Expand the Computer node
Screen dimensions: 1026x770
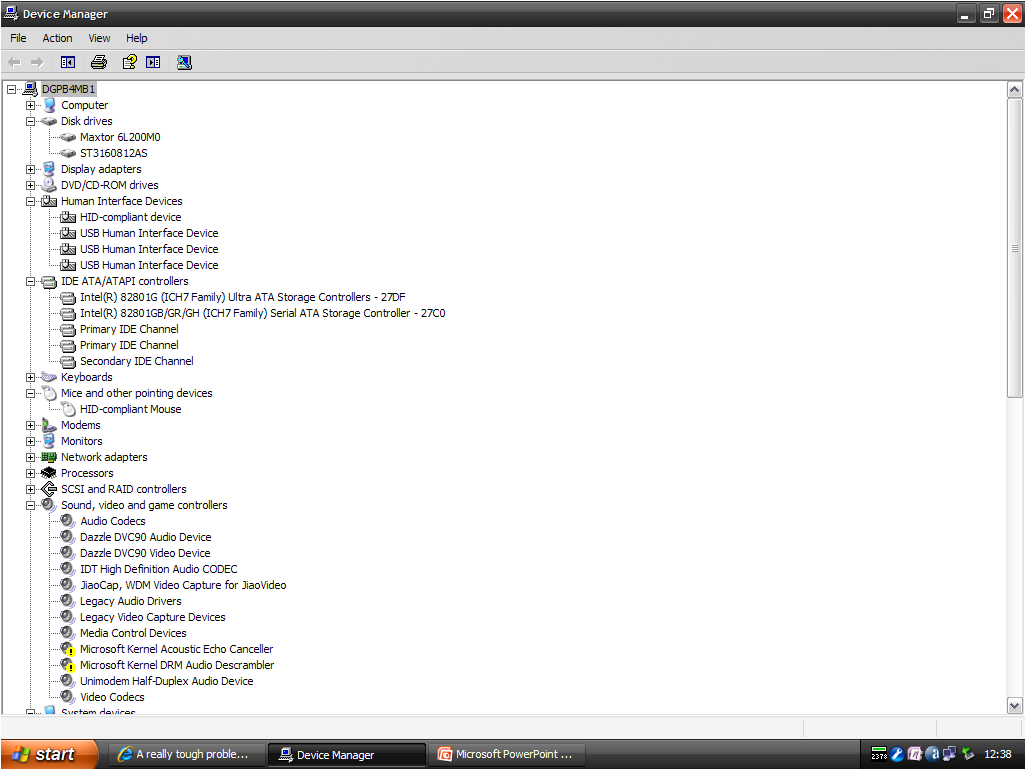(x=30, y=105)
